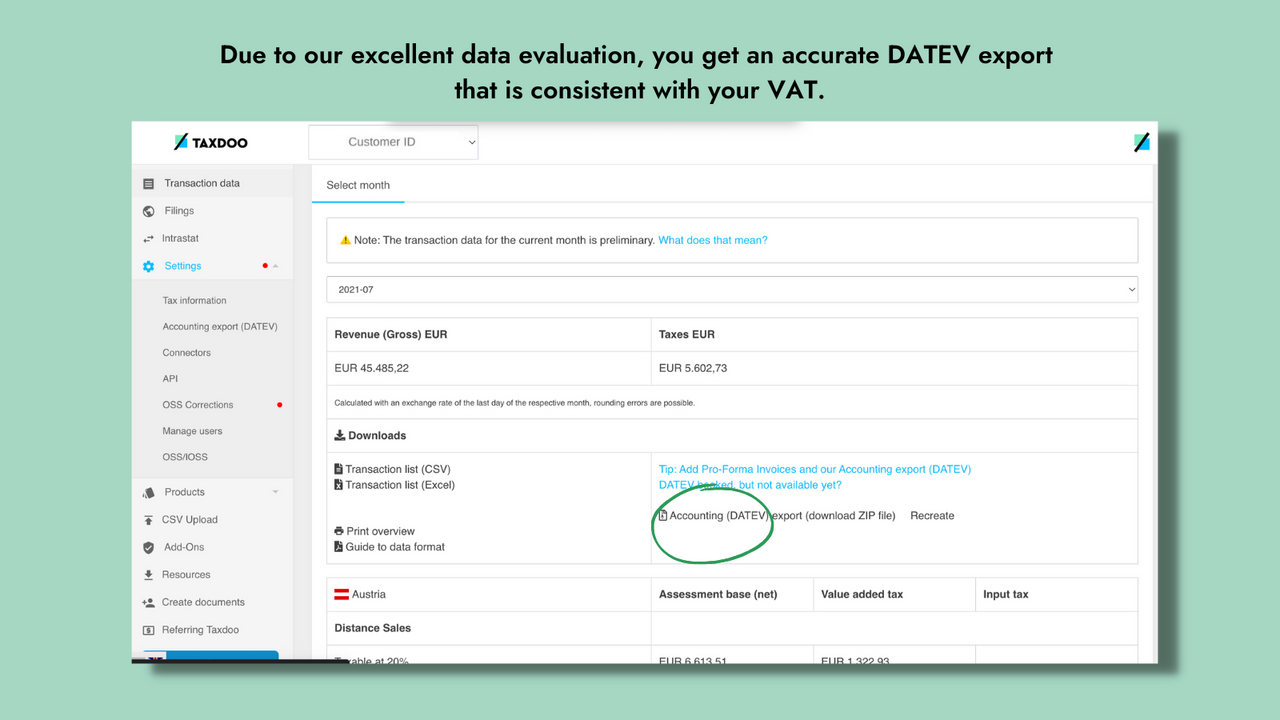Viewport: 1280px width, 720px height.
Task: Click the EUR 5.602,73 taxes value
Action: coord(693,368)
